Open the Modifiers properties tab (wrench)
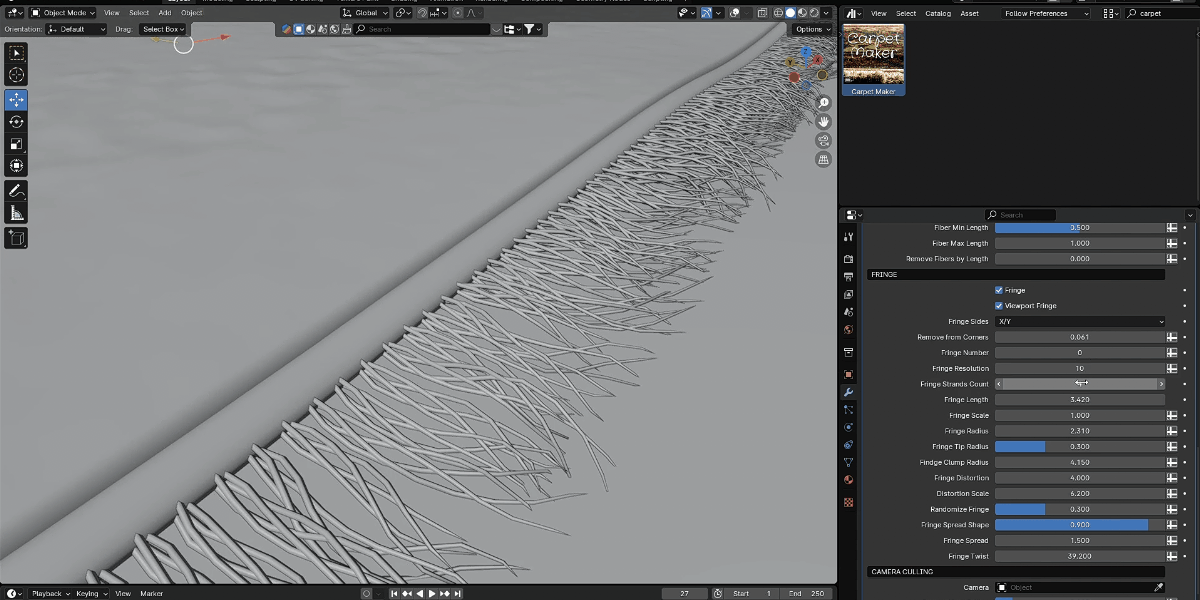Viewport: 1200px width, 600px height. coord(849,392)
